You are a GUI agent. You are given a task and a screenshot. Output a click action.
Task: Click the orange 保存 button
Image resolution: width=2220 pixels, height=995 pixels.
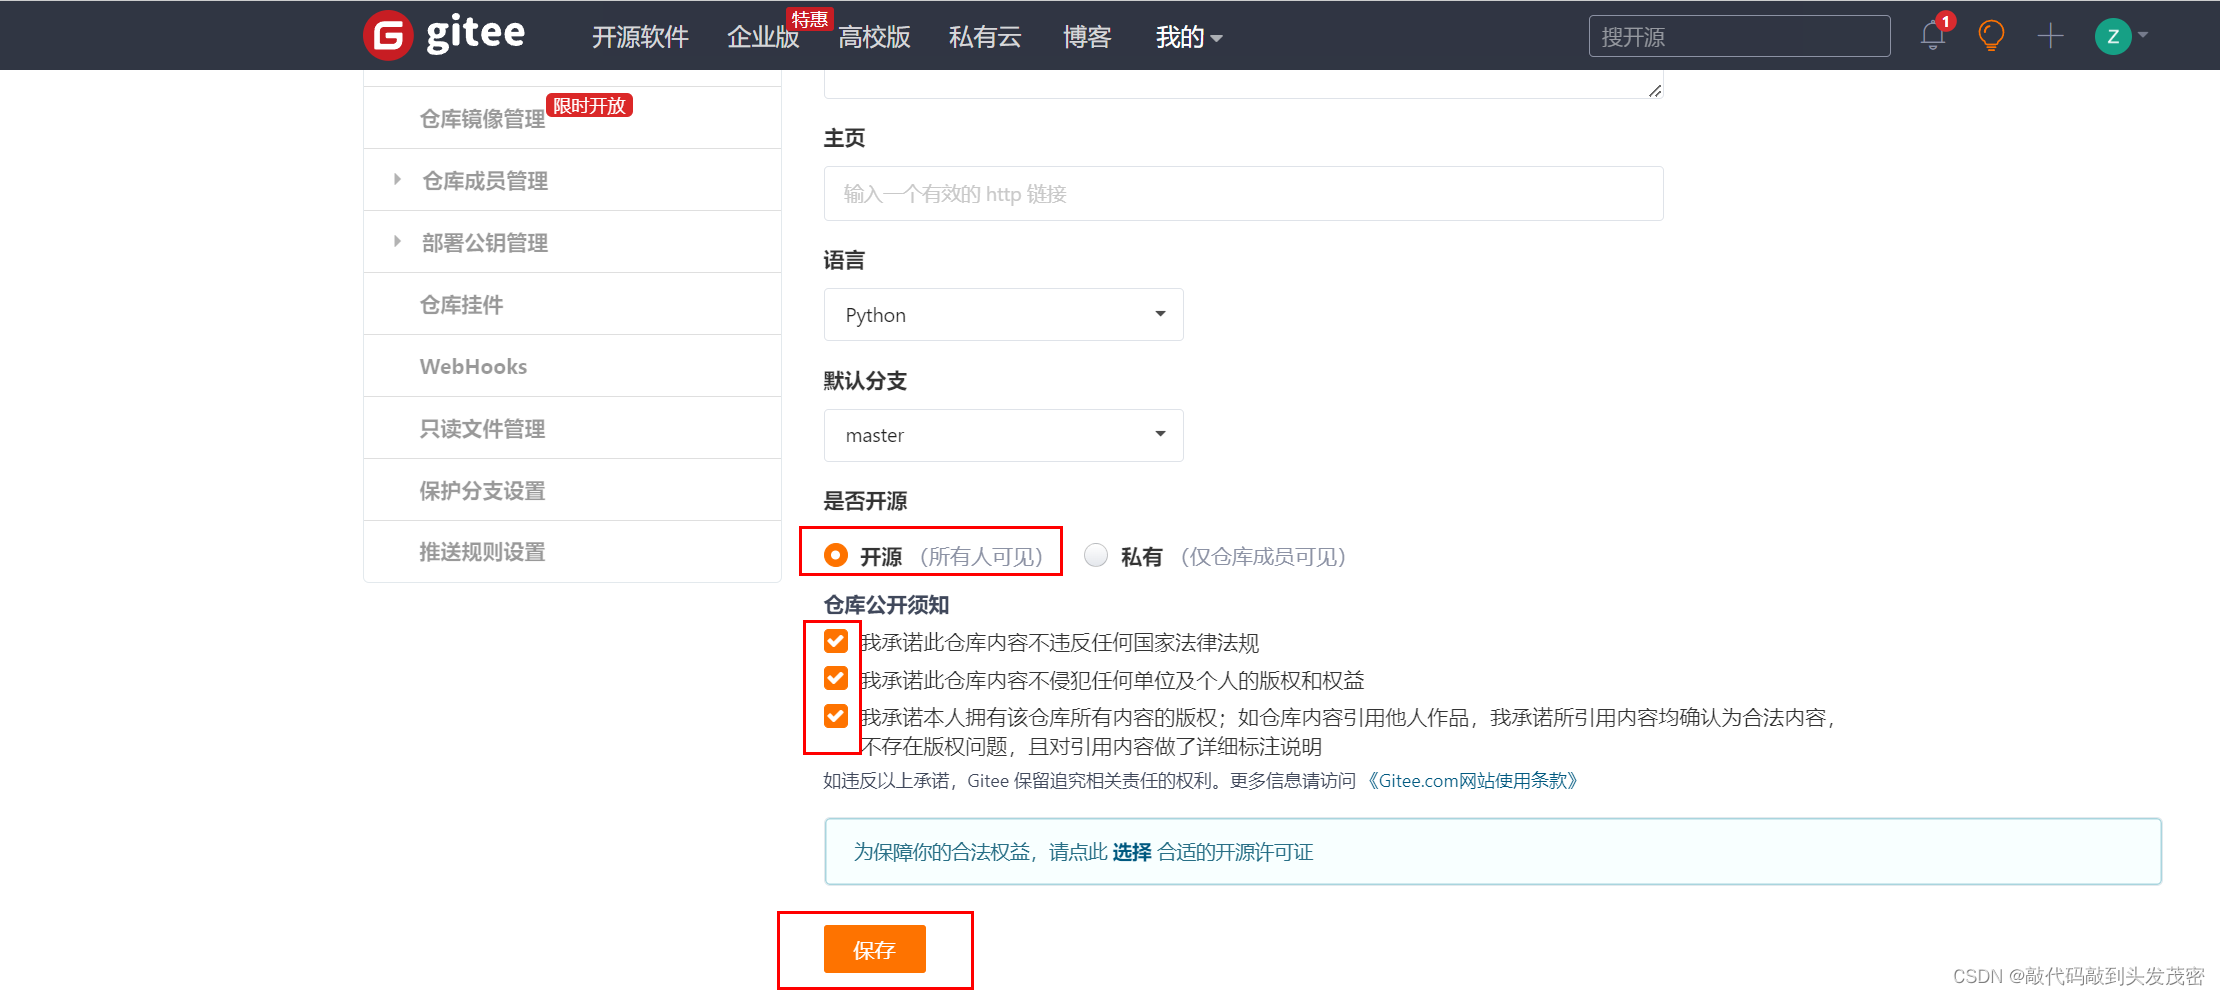tap(874, 949)
